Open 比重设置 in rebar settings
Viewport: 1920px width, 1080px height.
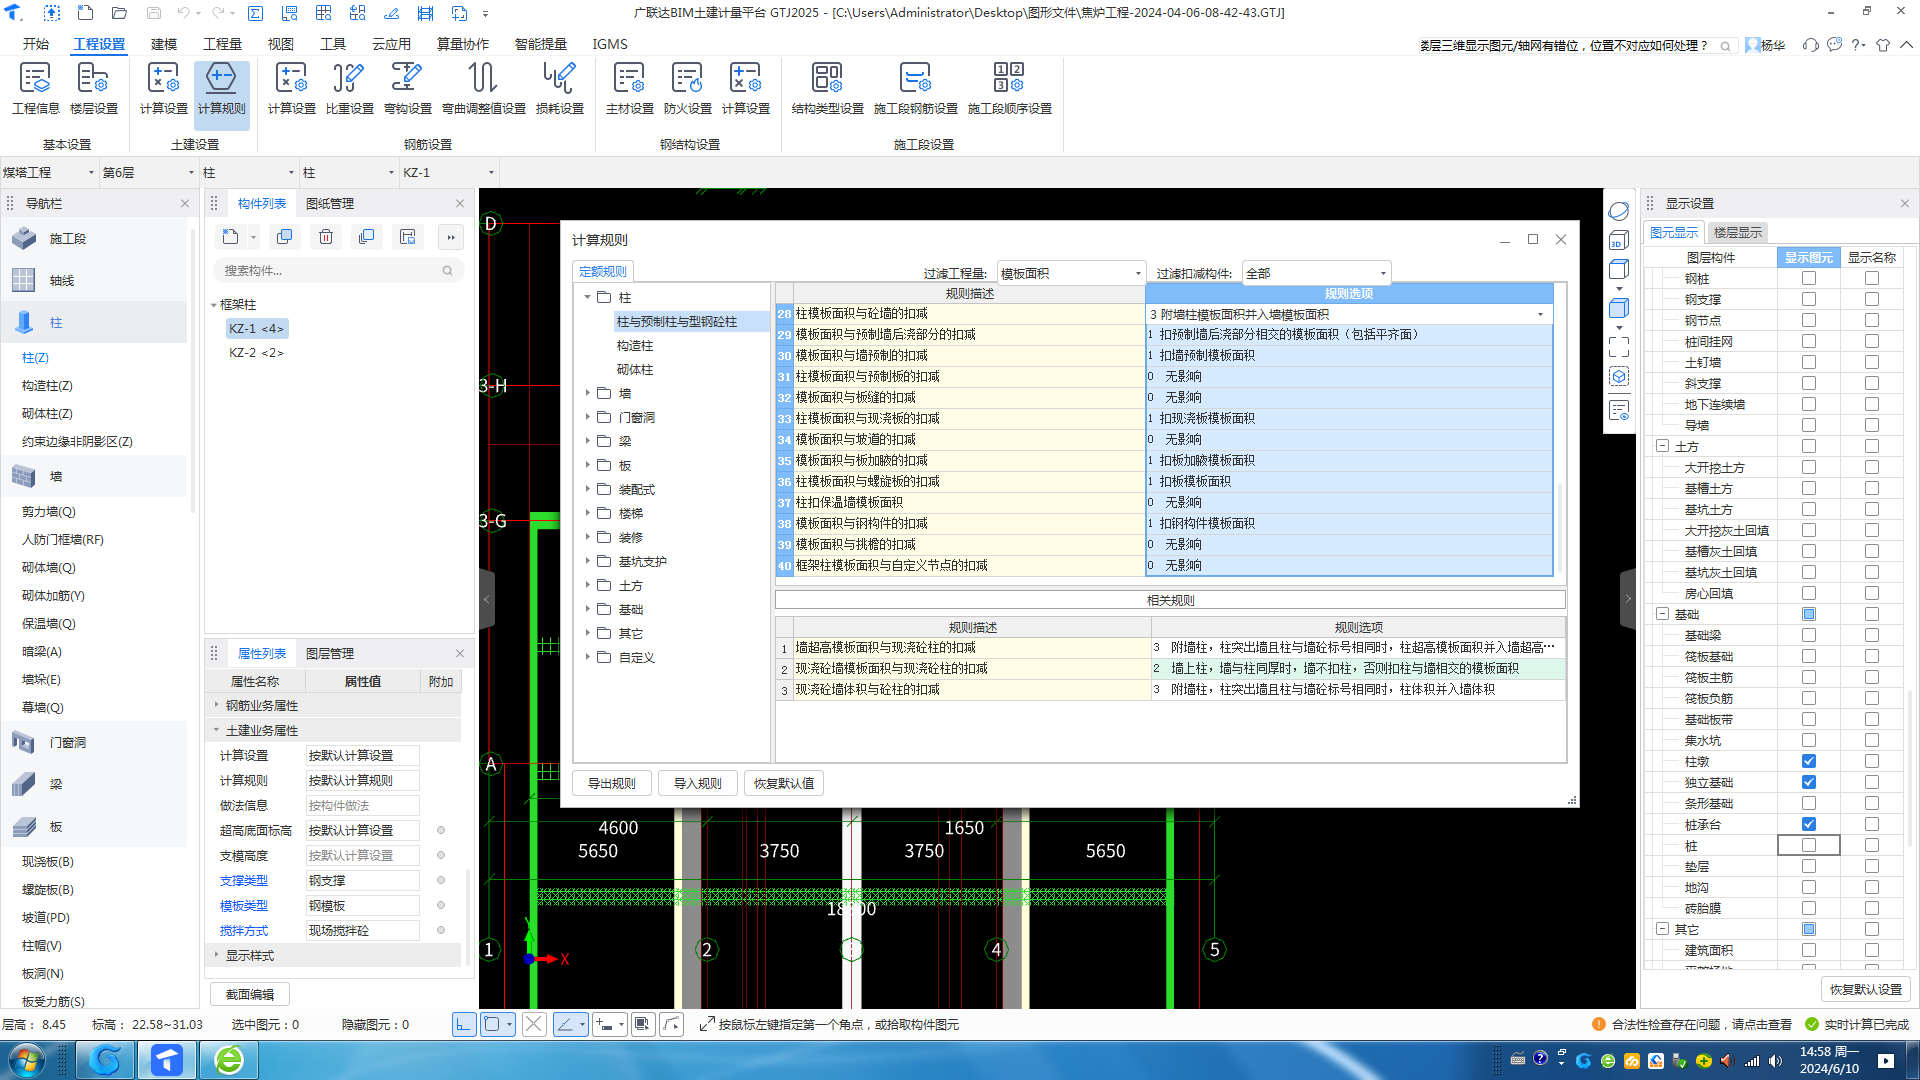[x=349, y=88]
